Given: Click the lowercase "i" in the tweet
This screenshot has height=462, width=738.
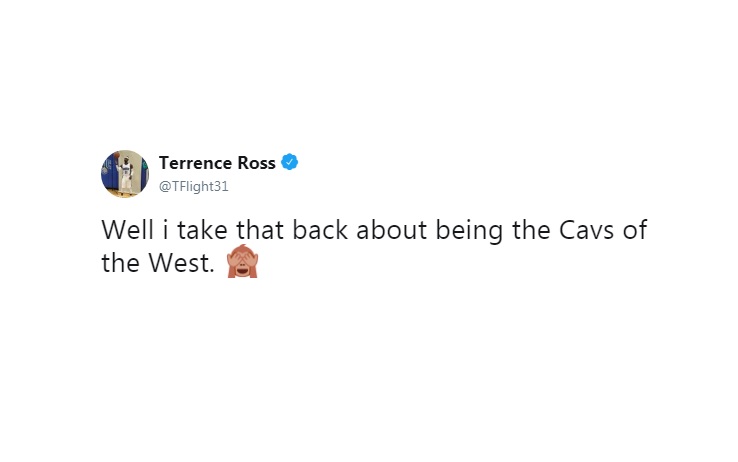Looking at the screenshot, I should (165, 230).
